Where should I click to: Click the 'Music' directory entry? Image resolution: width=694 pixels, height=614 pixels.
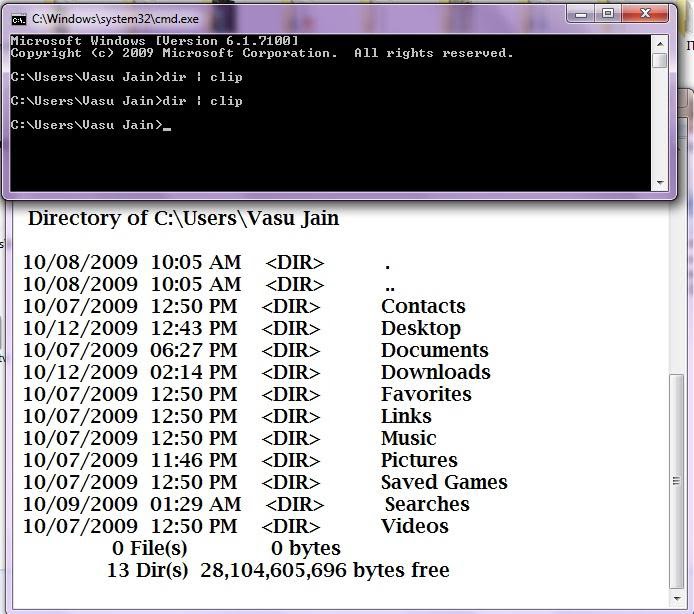(x=409, y=438)
